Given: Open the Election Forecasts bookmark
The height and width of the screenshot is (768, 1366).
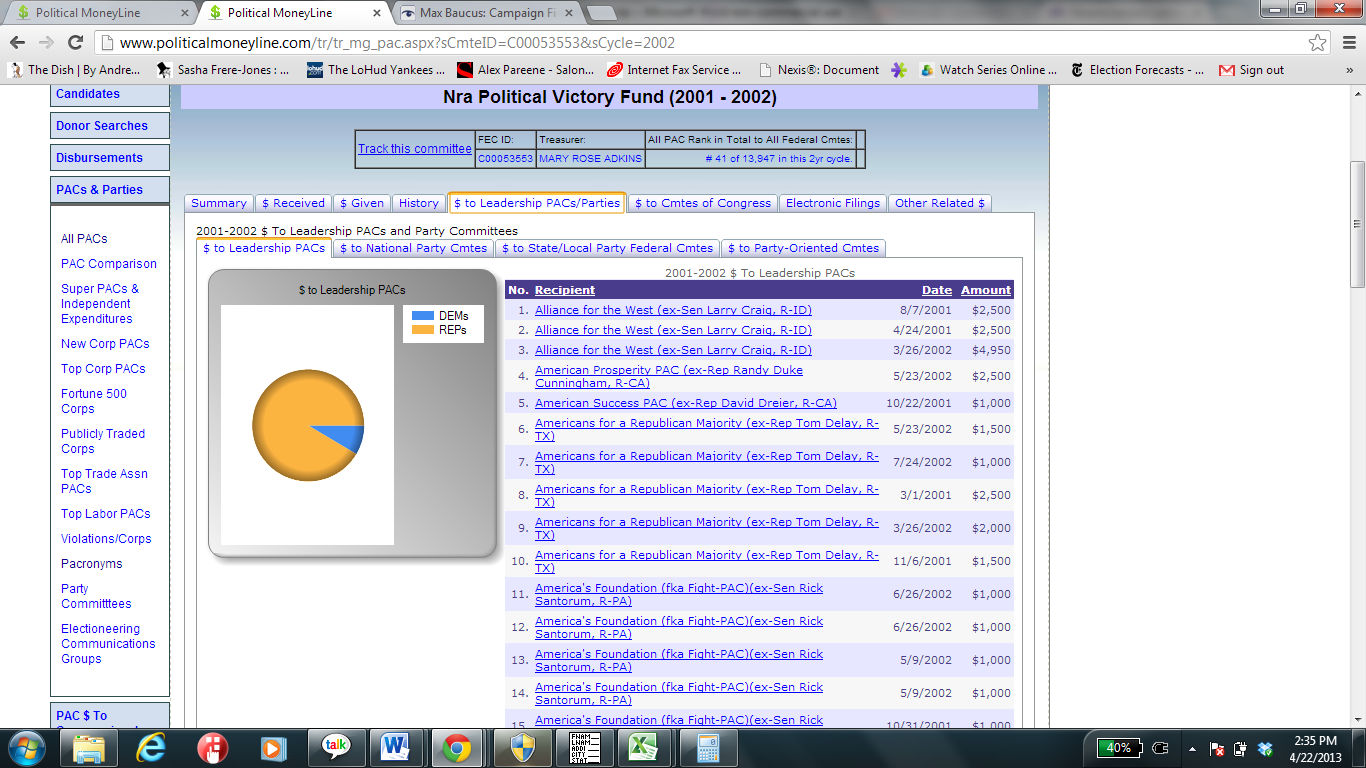Looking at the screenshot, I should (1137, 70).
